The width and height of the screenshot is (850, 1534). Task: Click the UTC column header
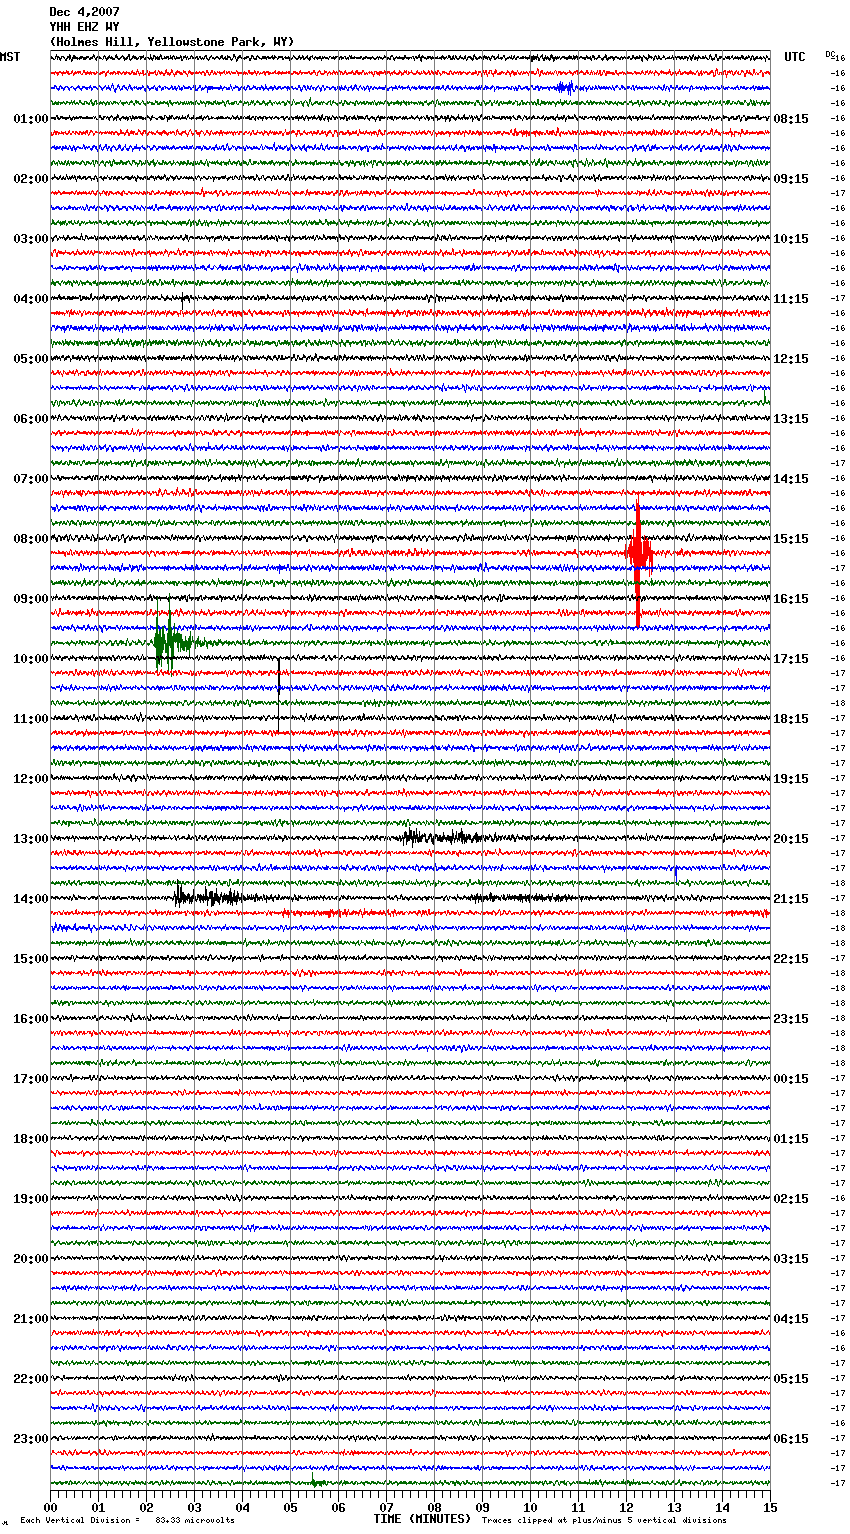click(794, 57)
